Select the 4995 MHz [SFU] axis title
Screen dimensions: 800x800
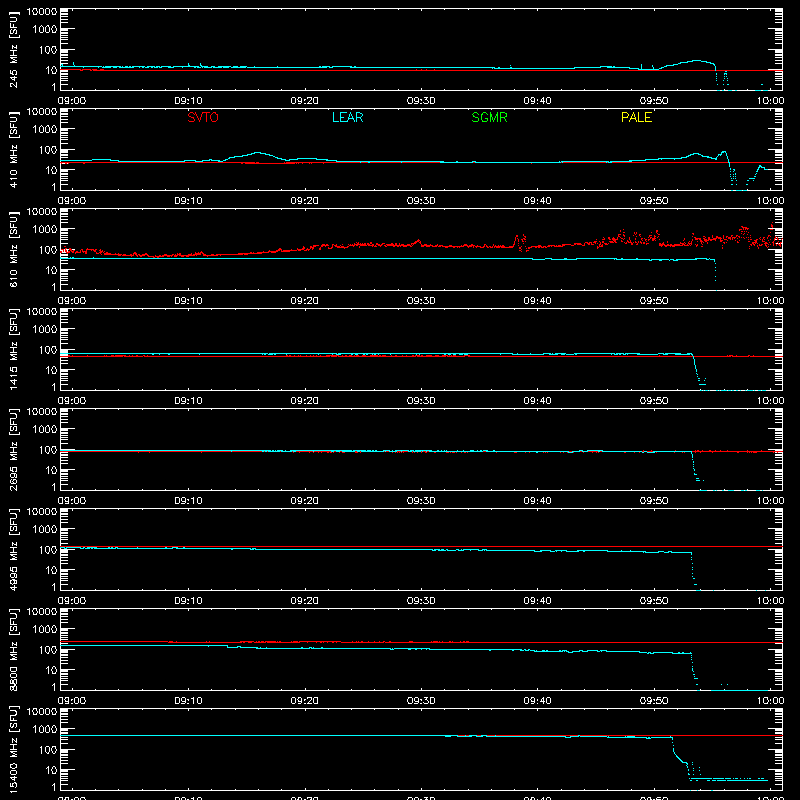(13, 549)
